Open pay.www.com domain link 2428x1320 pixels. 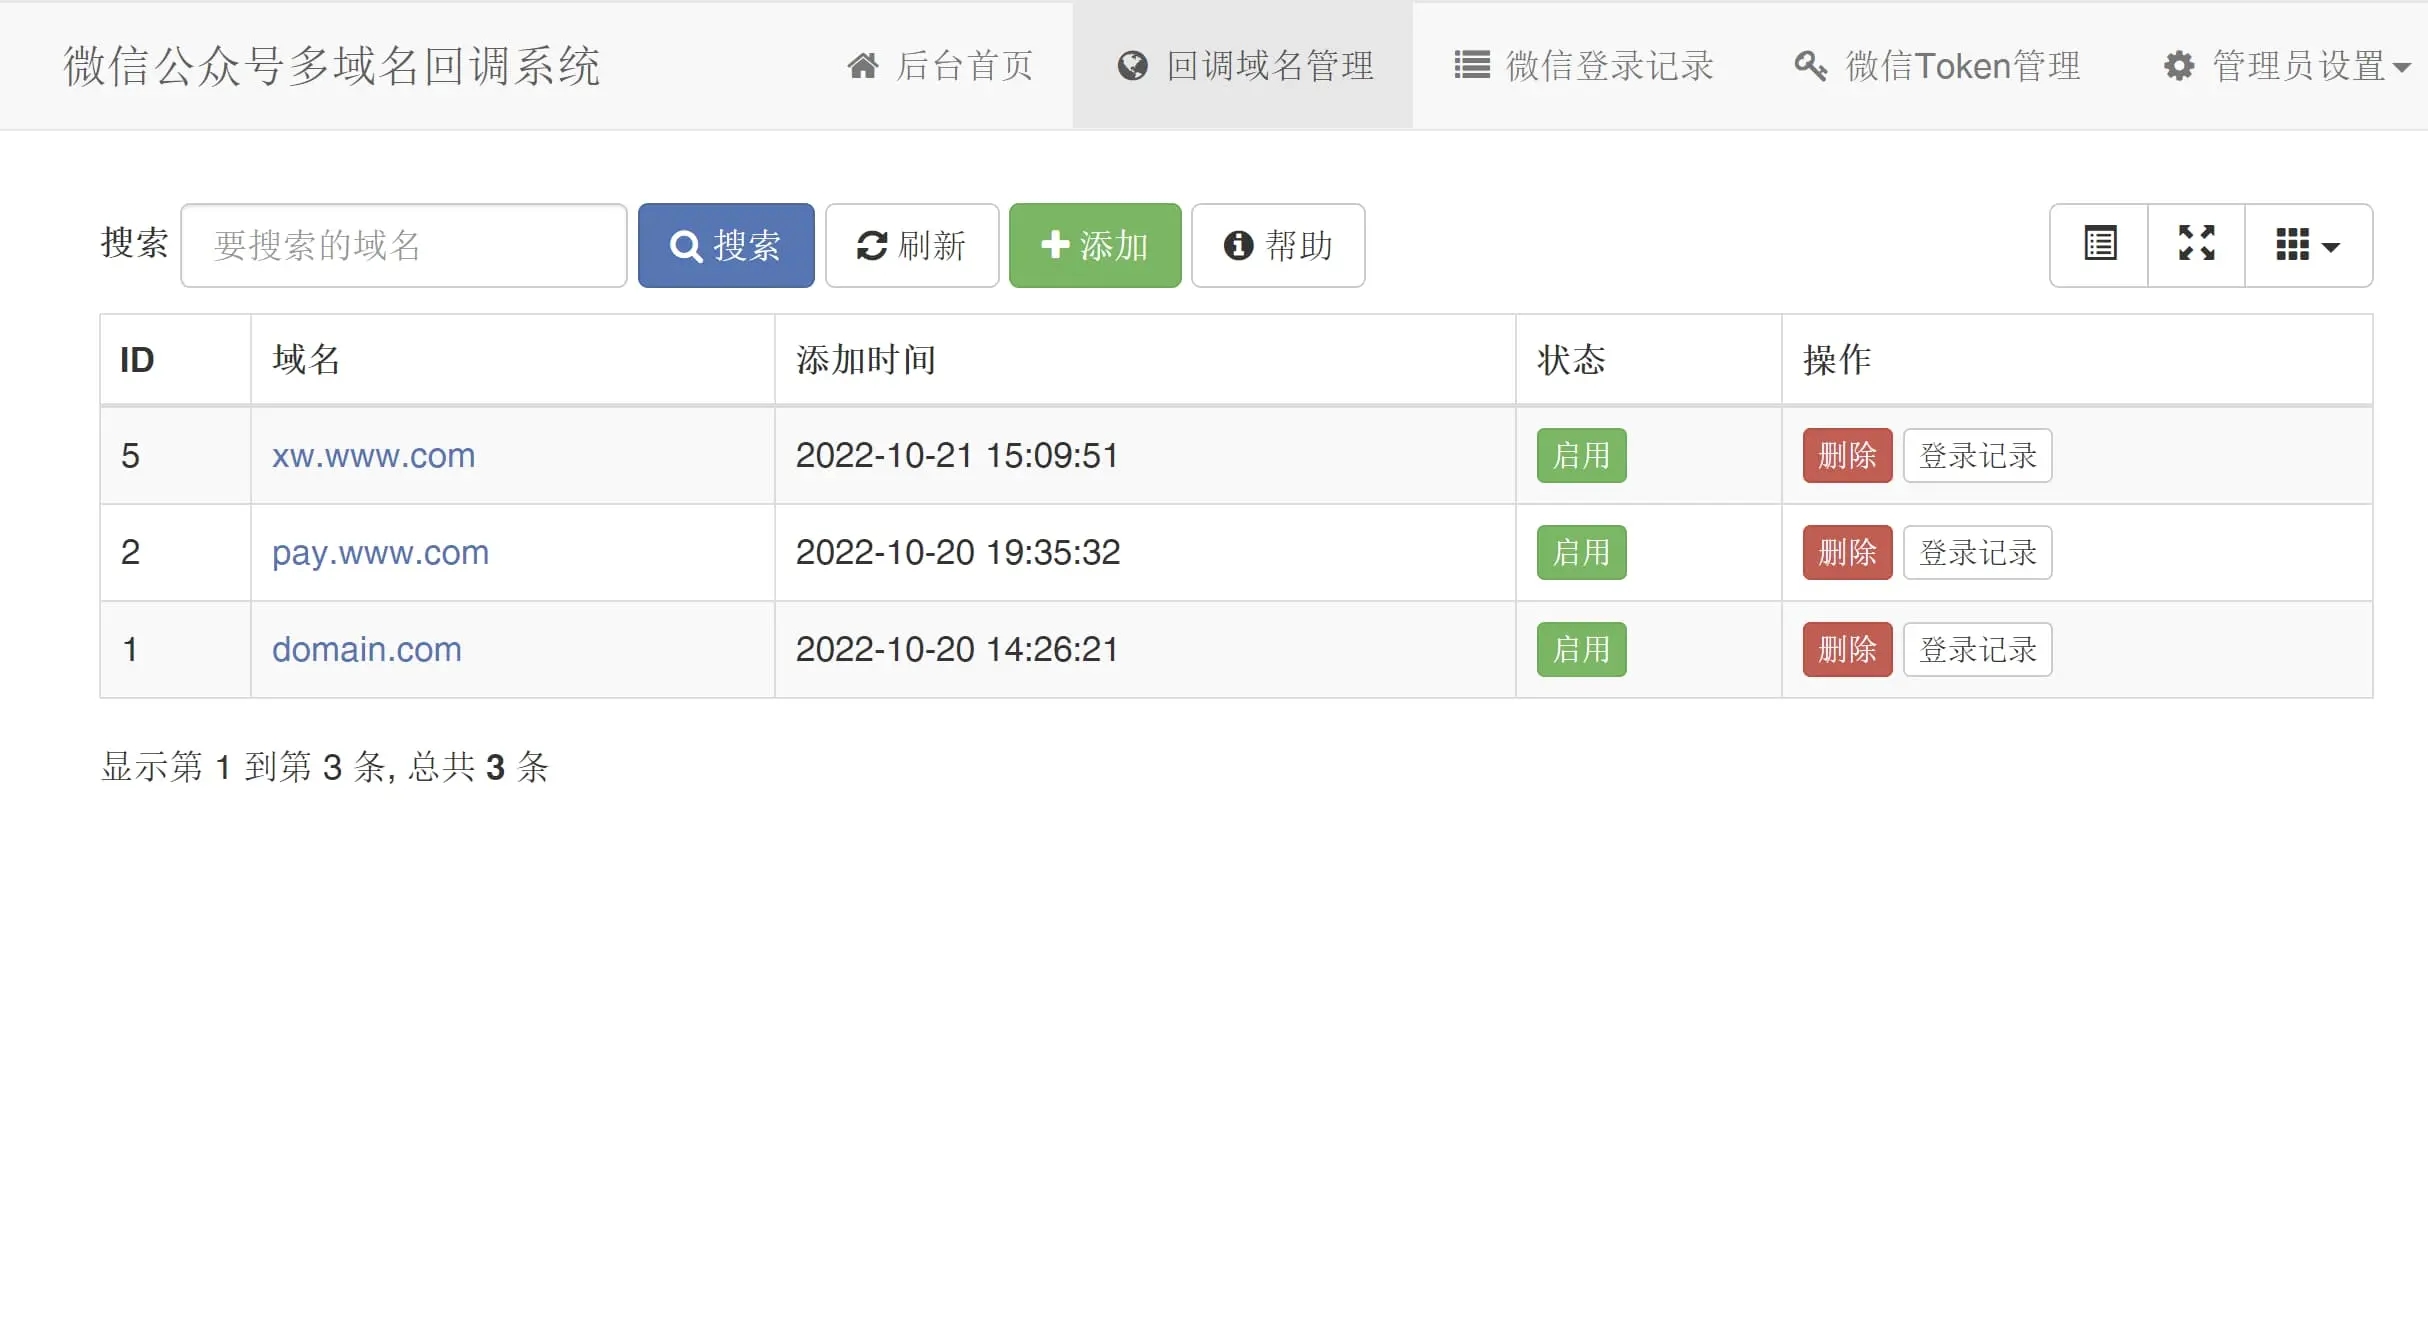[380, 552]
